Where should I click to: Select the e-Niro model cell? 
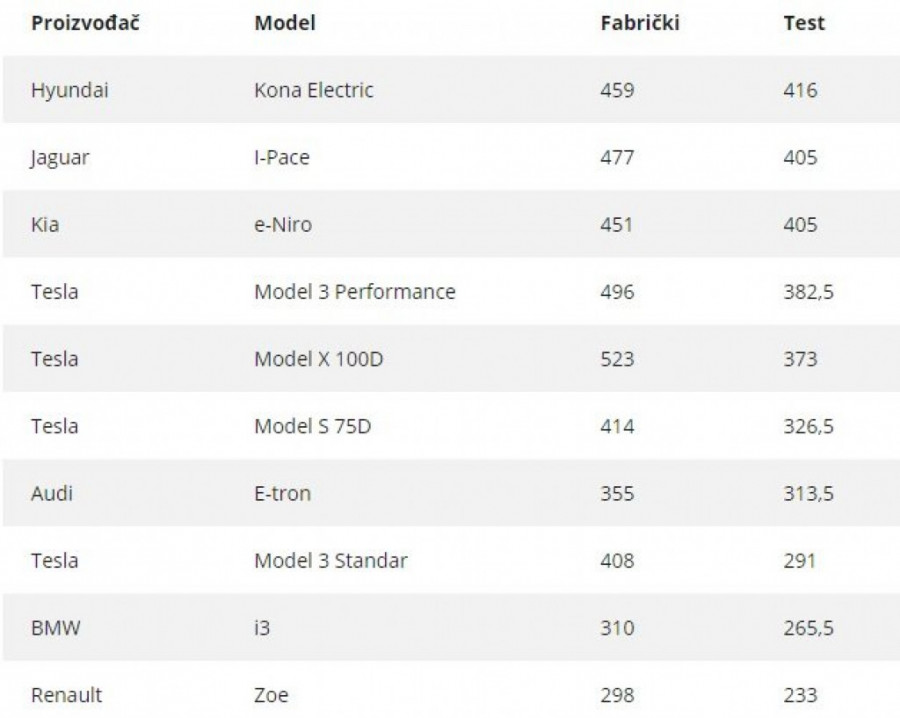[284, 224]
